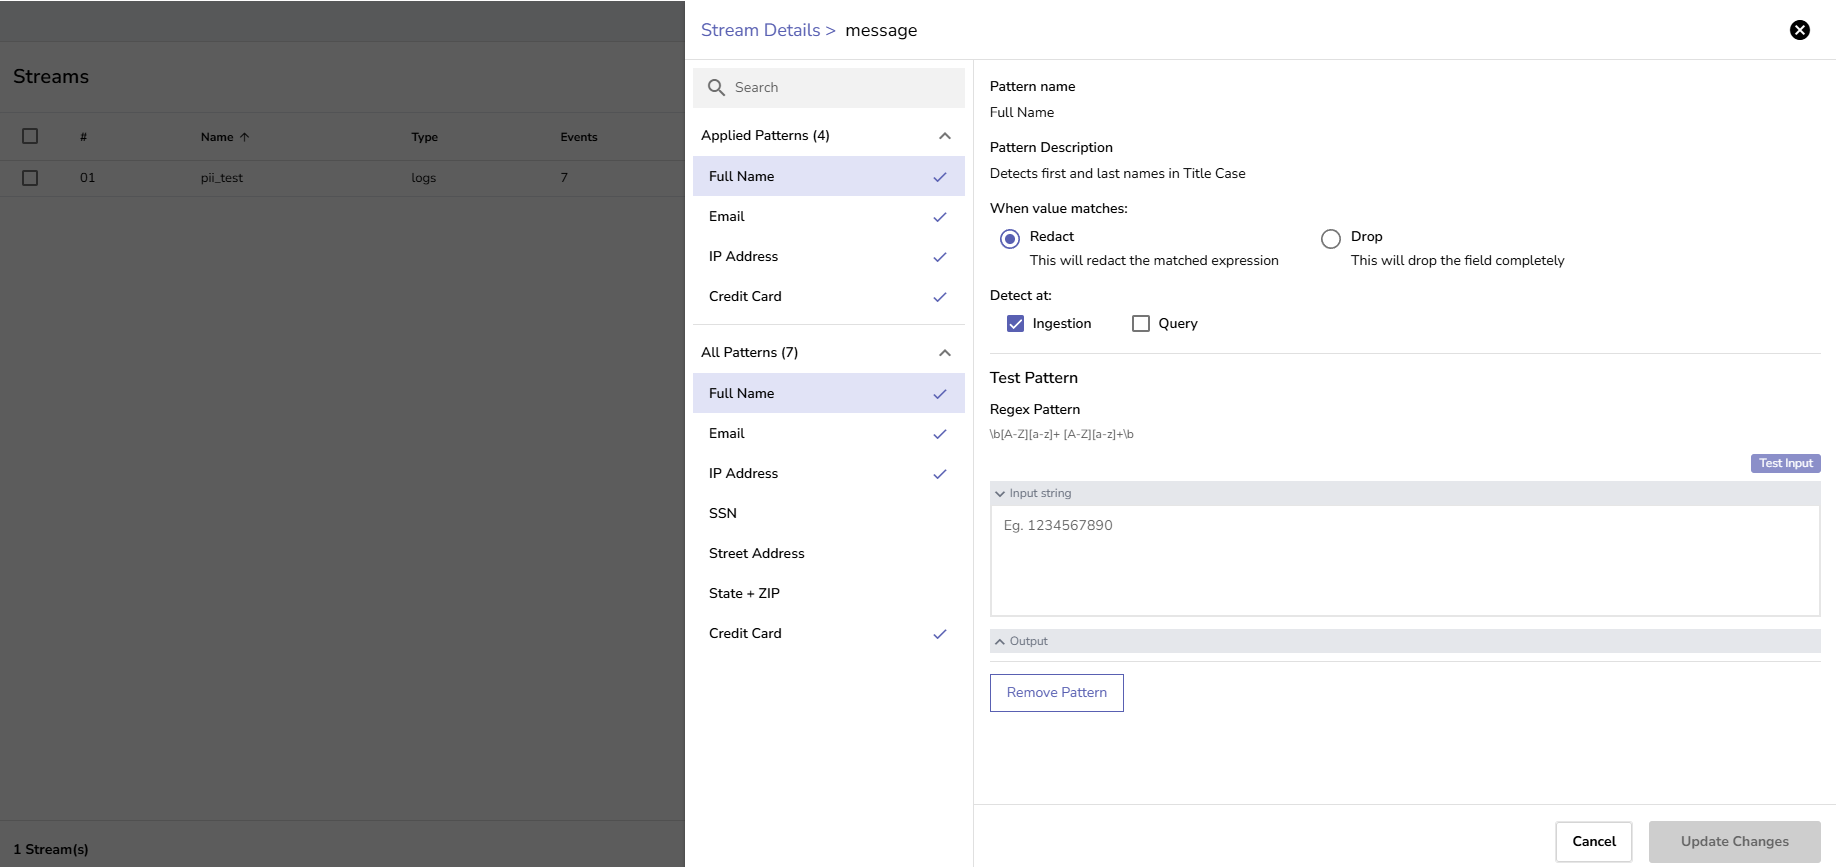Click the Stream Details breadcrumb link

(760, 31)
